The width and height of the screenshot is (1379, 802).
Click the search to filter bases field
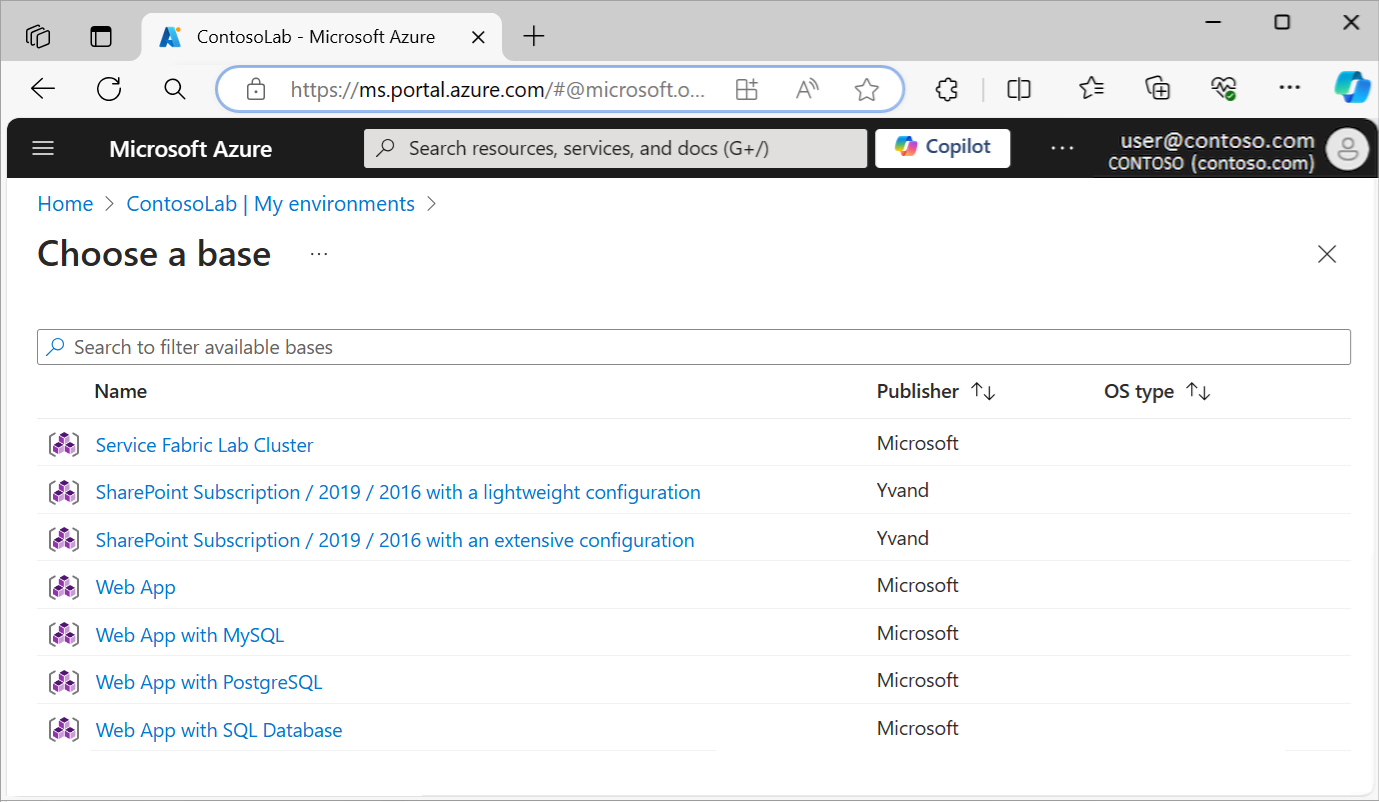coord(693,347)
